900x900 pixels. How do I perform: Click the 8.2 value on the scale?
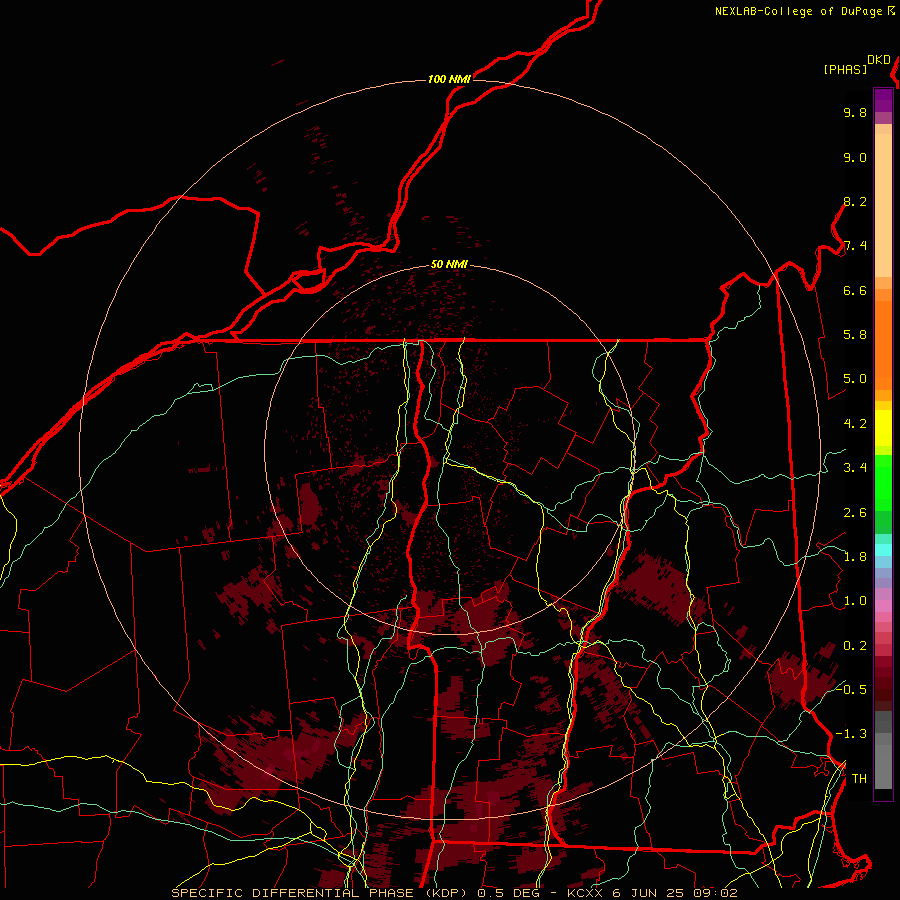pyautogui.click(x=855, y=201)
